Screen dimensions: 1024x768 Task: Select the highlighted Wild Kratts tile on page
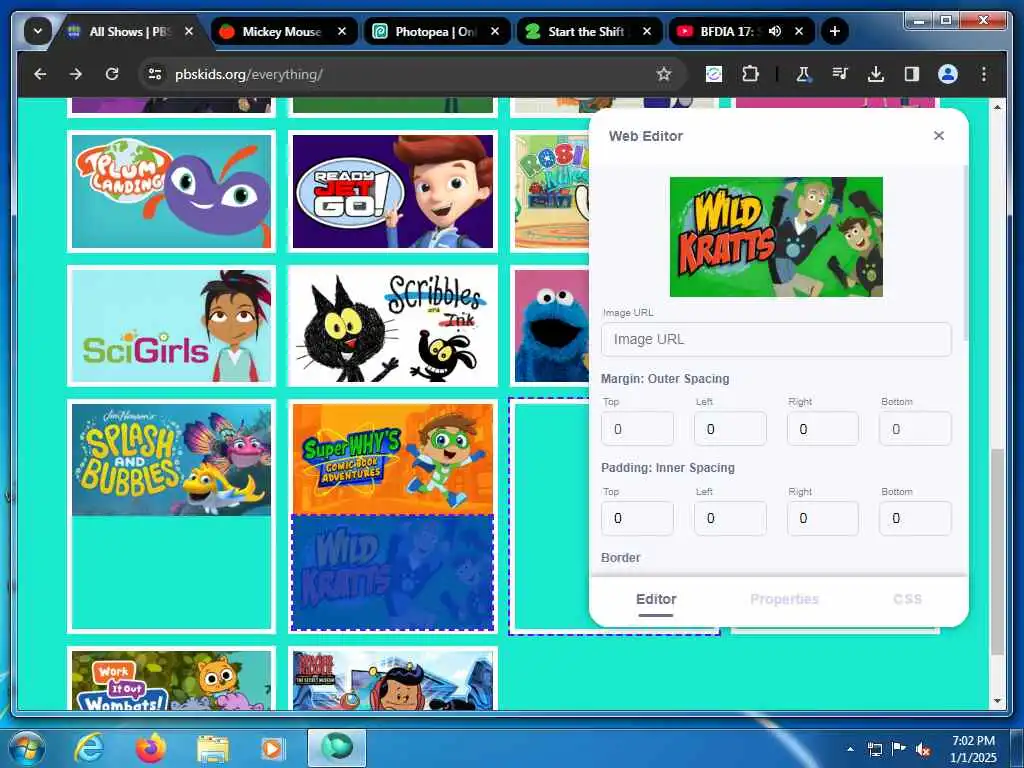[x=392, y=573]
